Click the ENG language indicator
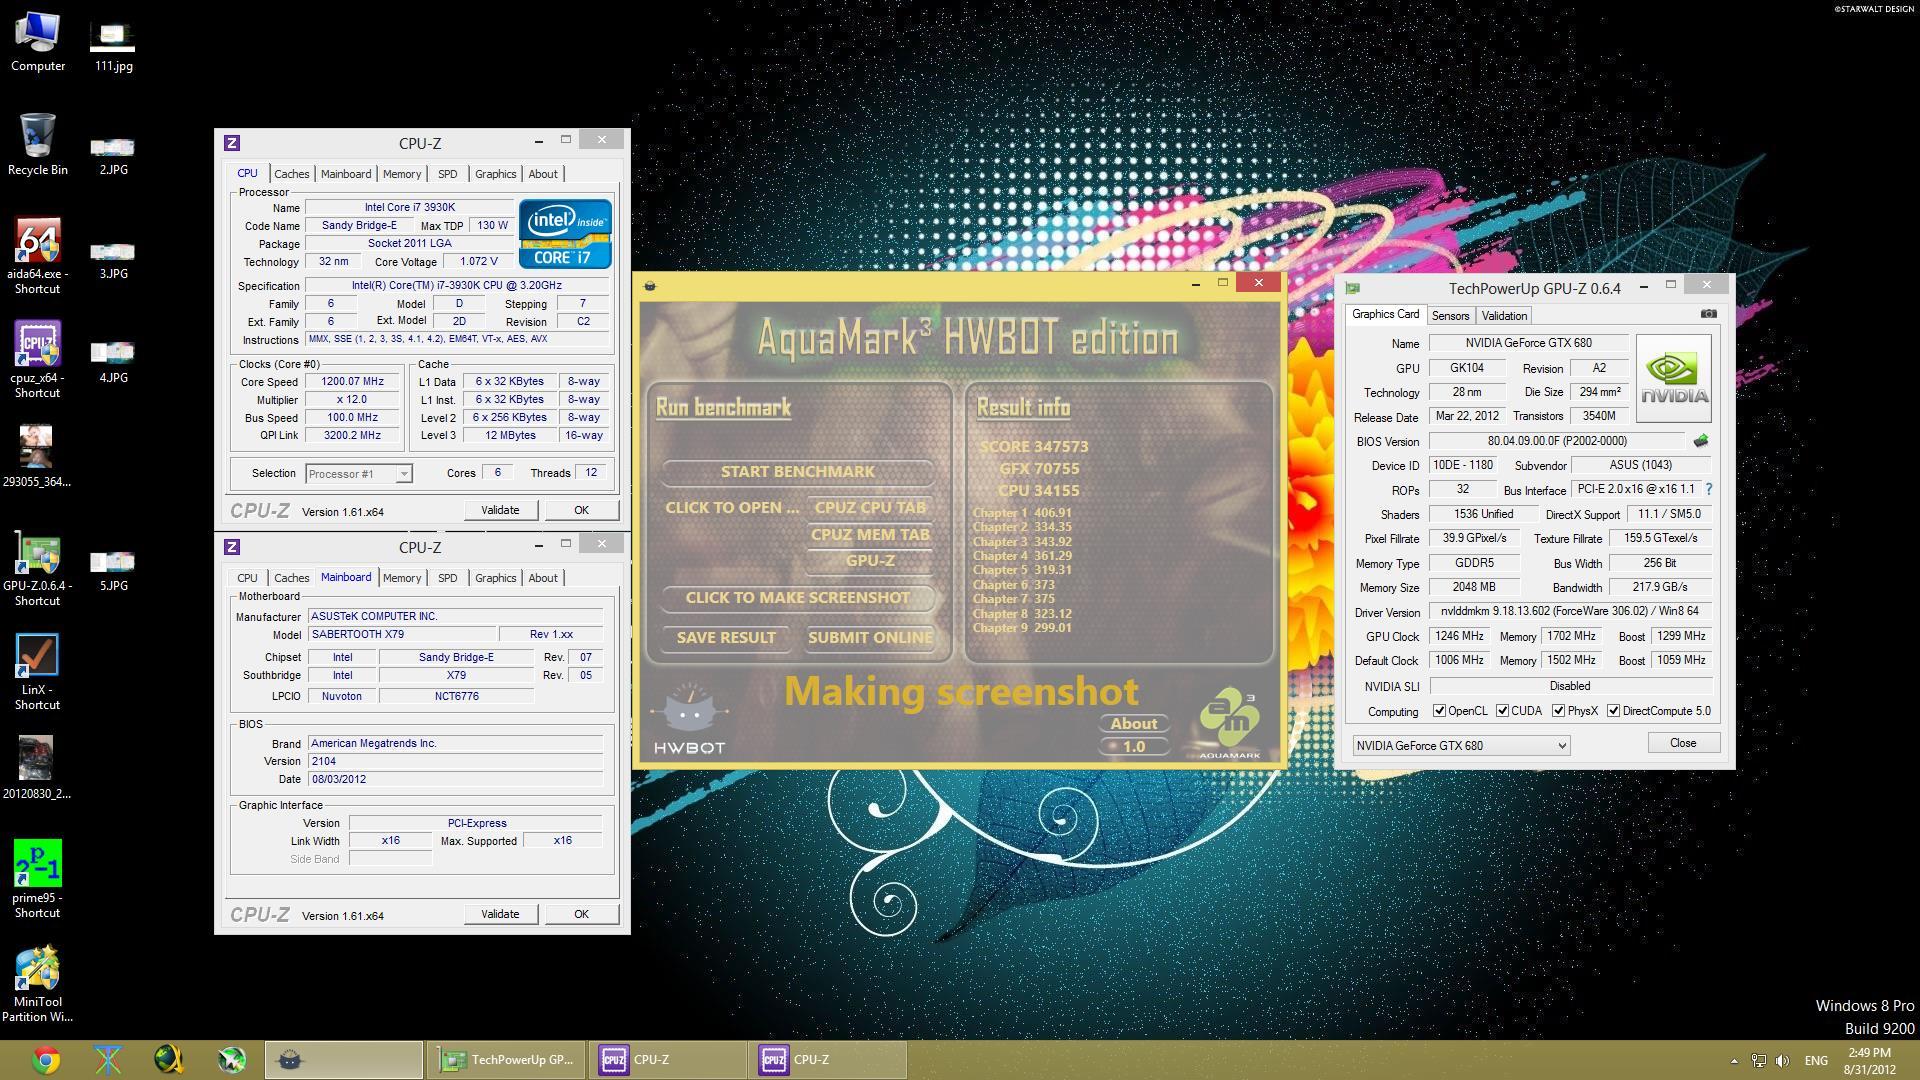The height and width of the screenshot is (1080, 1920). 1816,1061
